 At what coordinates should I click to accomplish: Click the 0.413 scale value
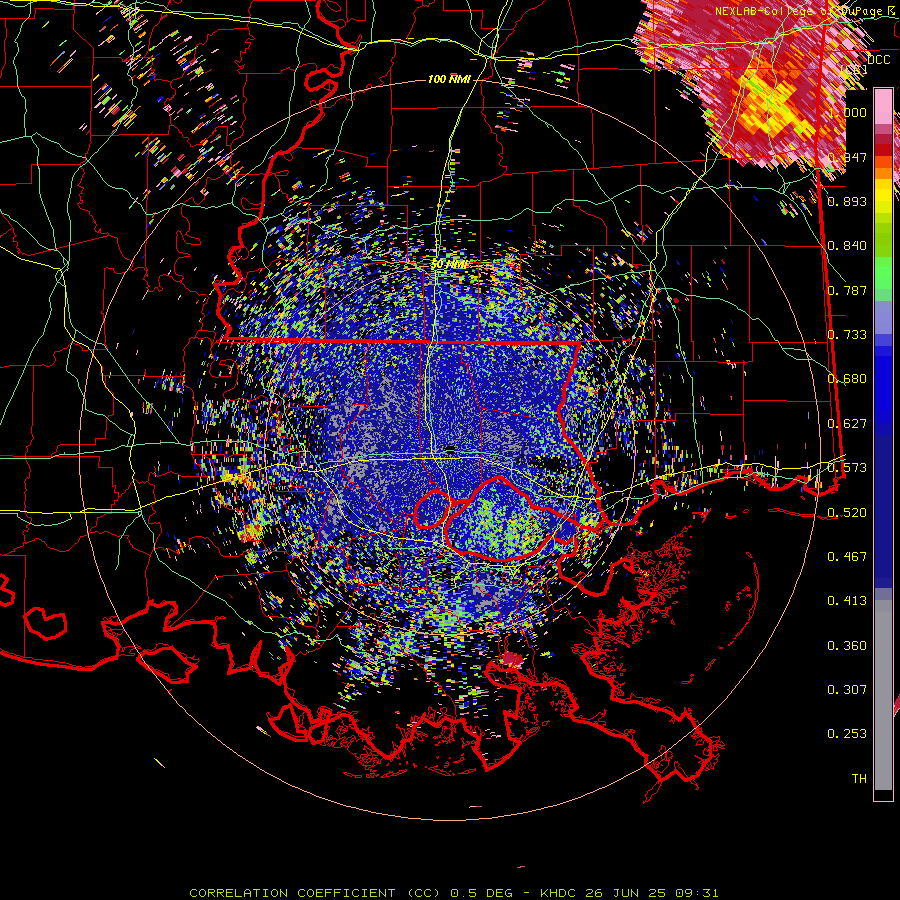(847, 601)
